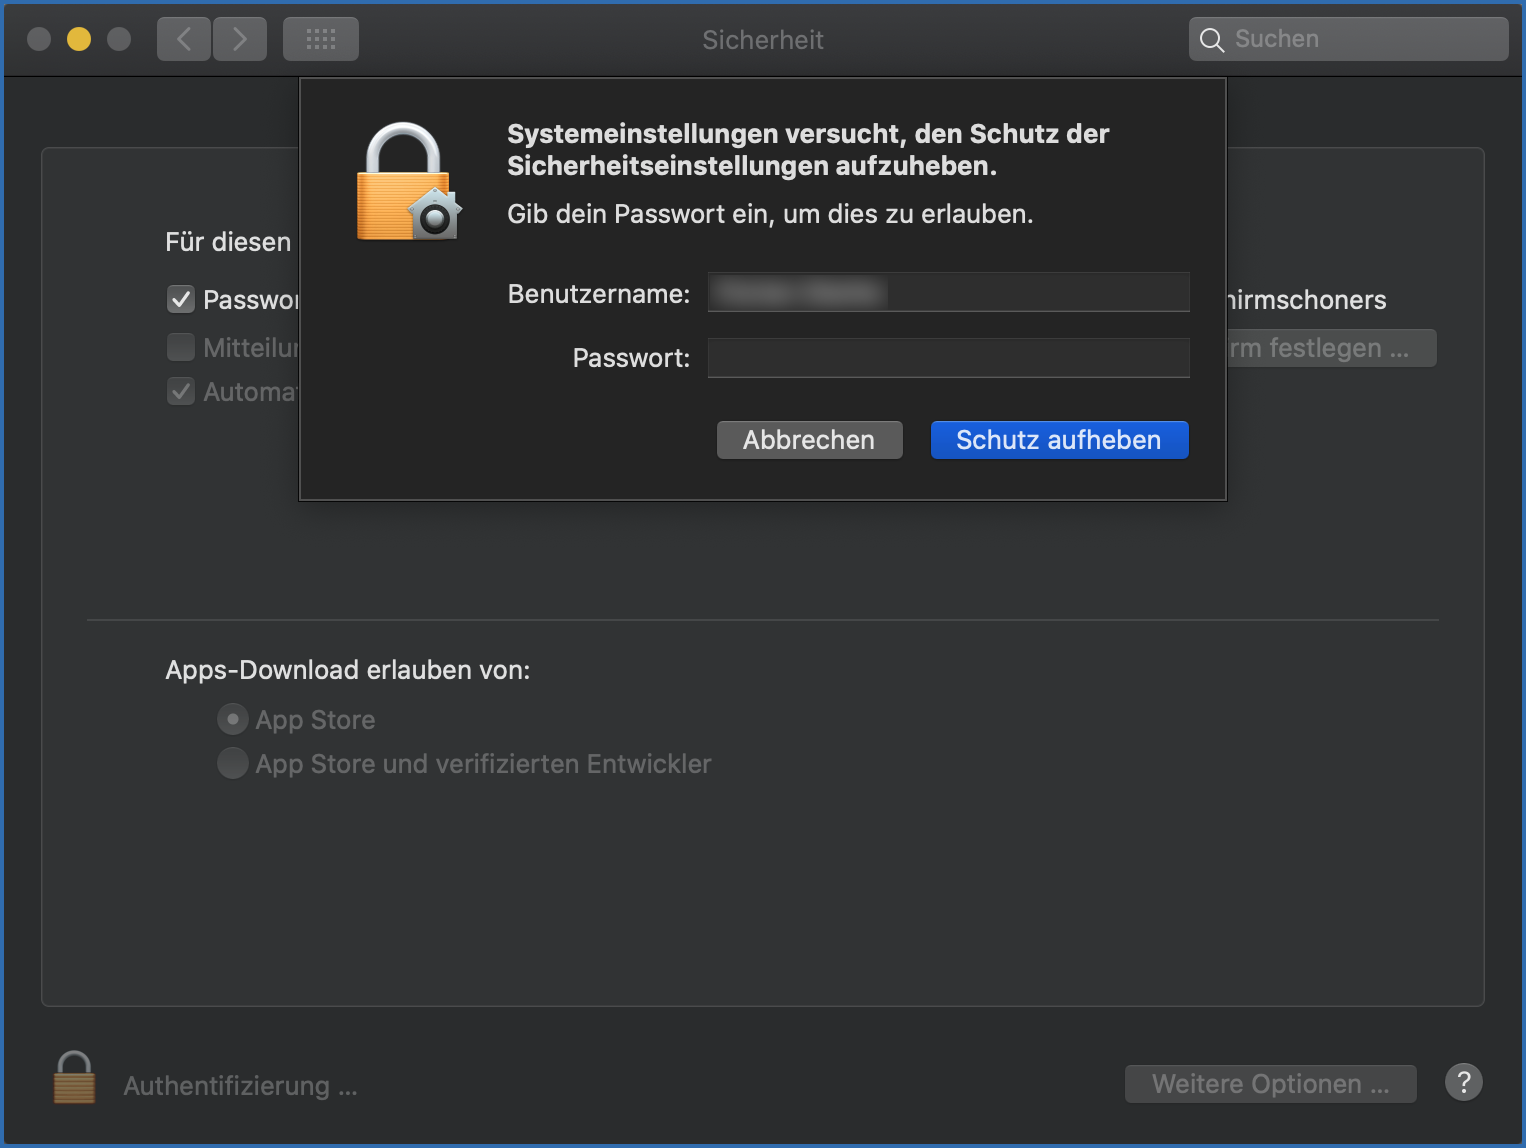The height and width of the screenshot is (1148, 1526).
Task: Toggle the Automatisch checkbox
Action: click(180, 391)
